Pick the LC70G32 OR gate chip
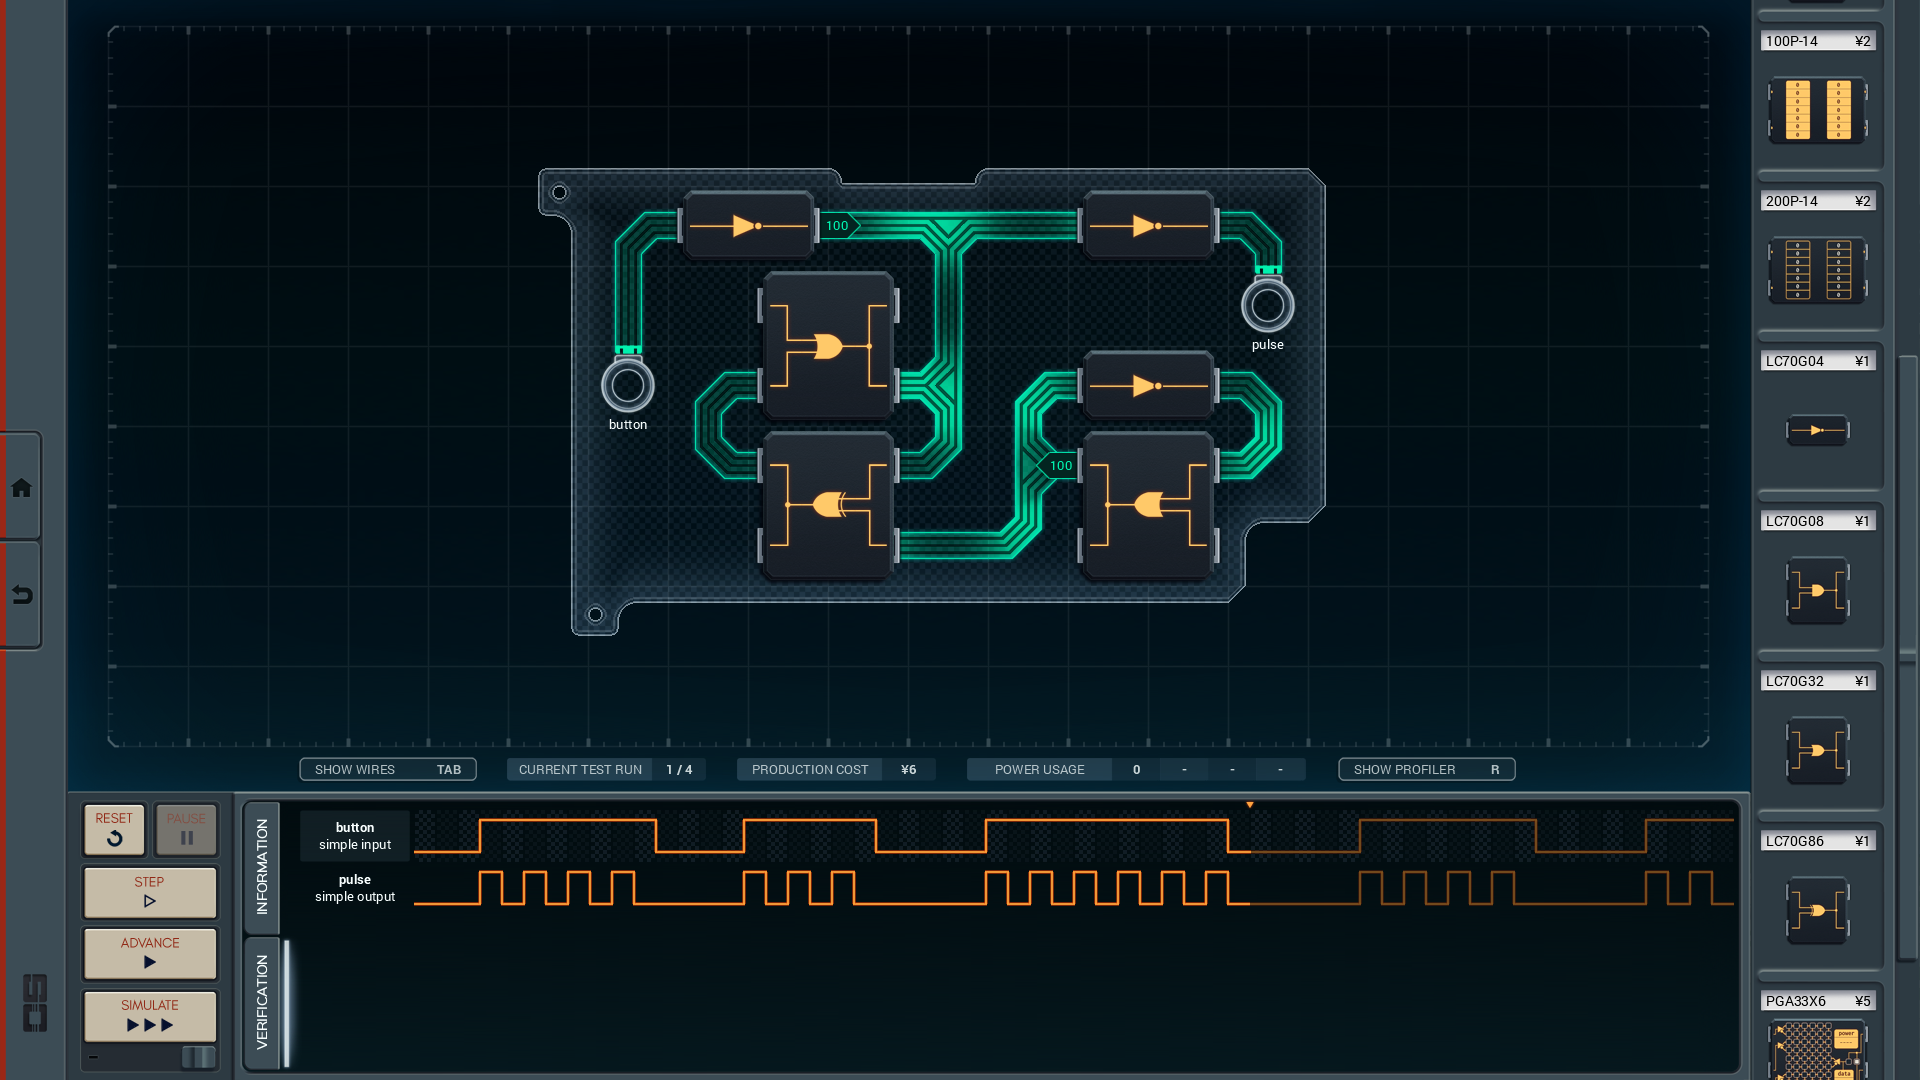This screenshot has height=1080, width=1920. point(1817,750)
